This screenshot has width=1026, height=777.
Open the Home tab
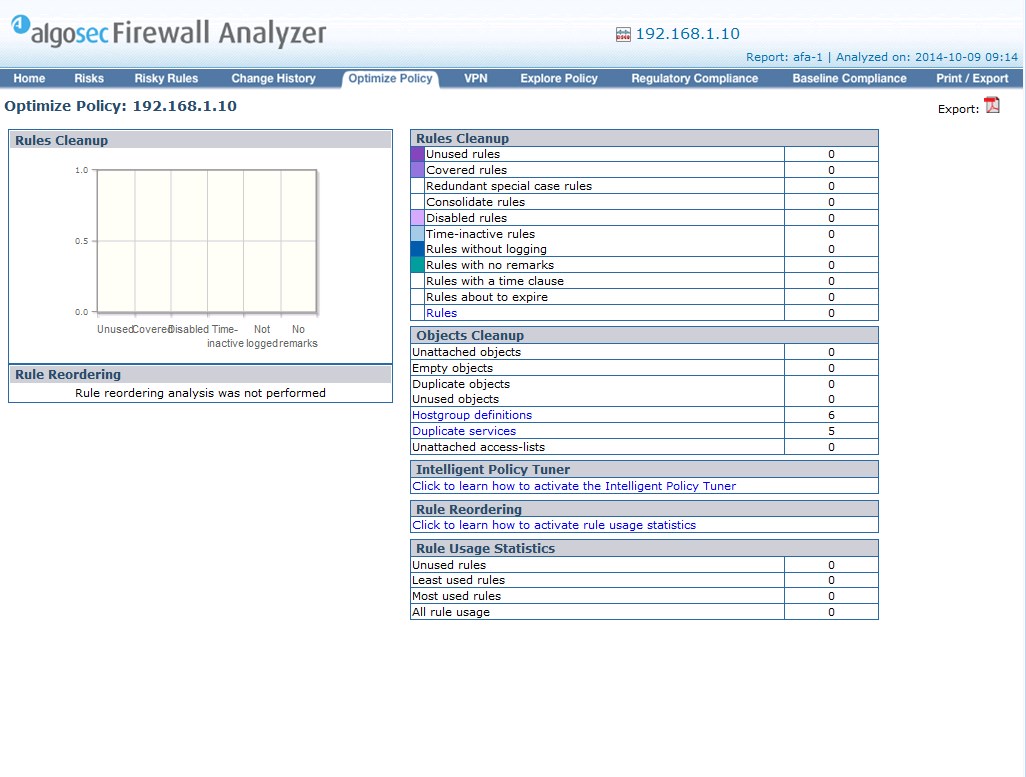tap(29, 79)
